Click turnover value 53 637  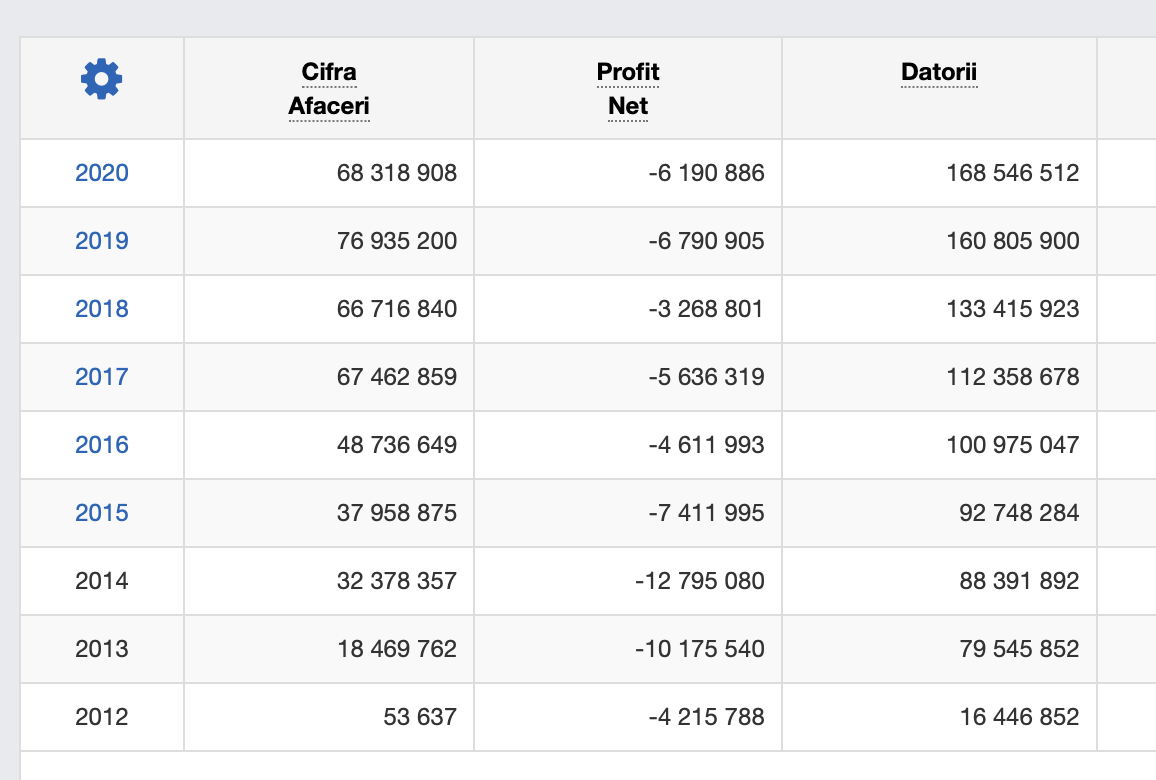(x=420, y=717)
